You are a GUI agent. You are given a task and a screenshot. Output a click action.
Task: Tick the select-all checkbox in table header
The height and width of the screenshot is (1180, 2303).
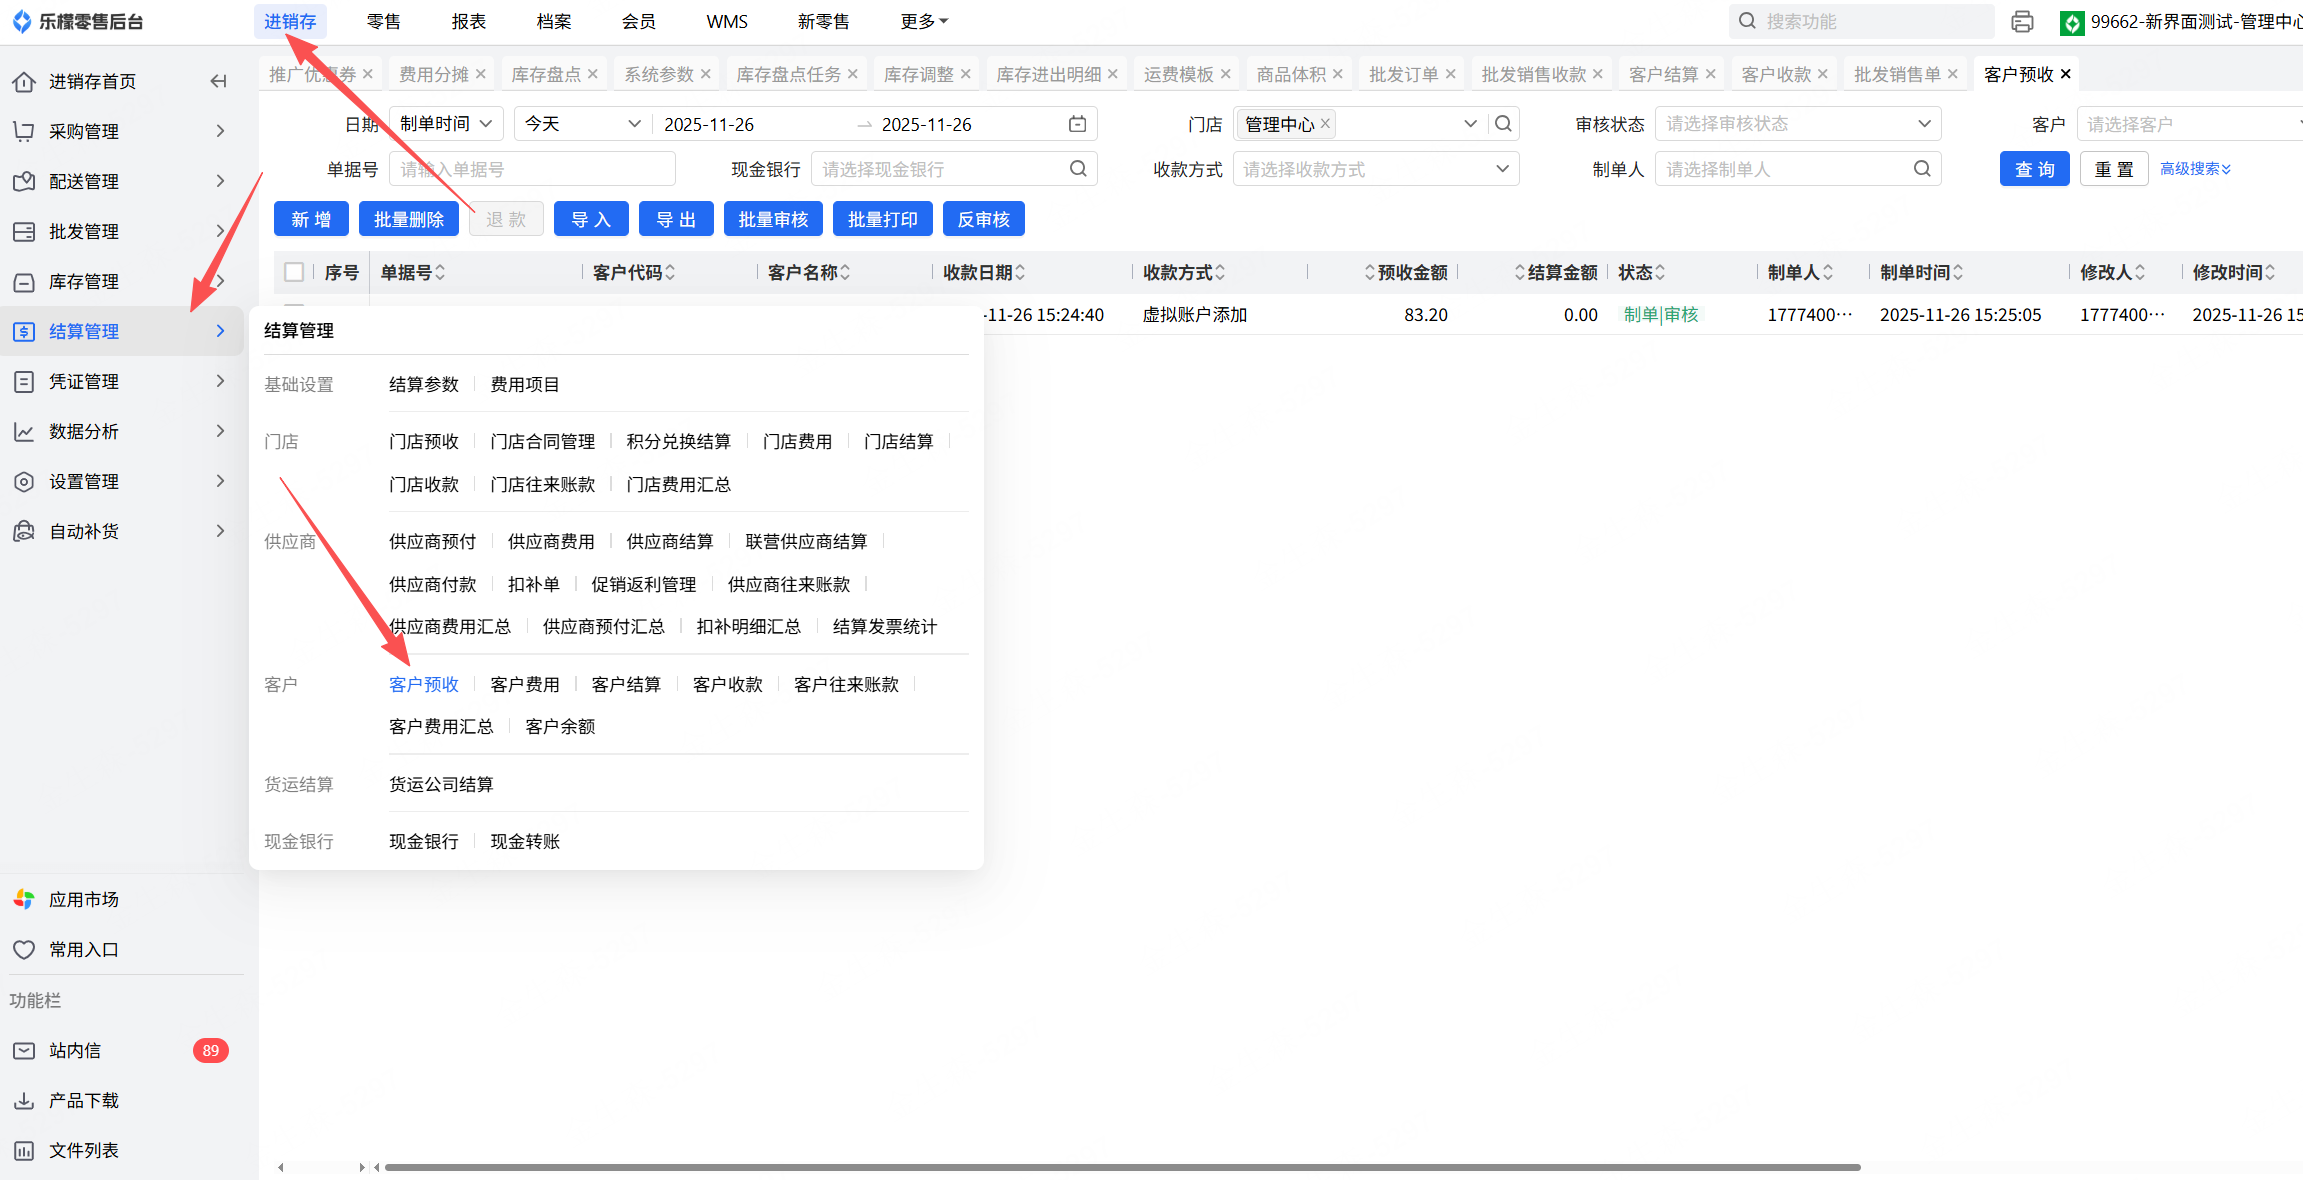pos(294,272)
